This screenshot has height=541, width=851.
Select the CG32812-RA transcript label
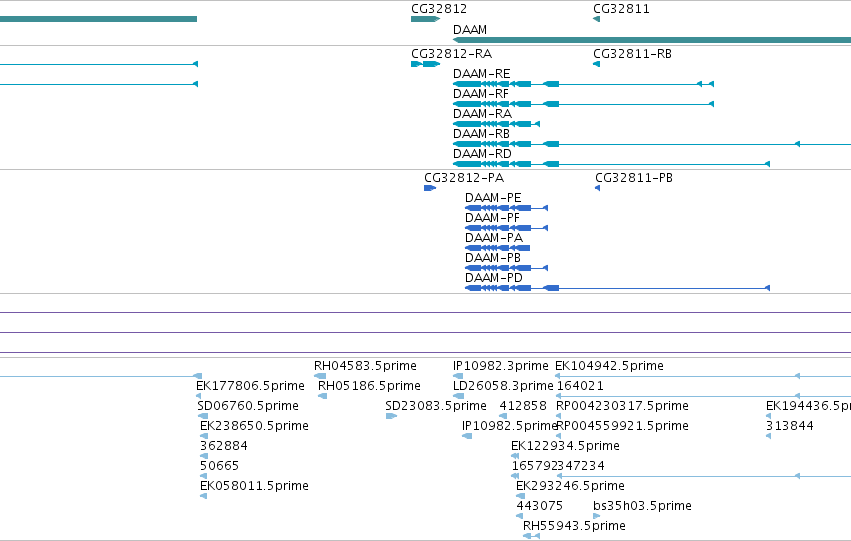coord(452,54)
